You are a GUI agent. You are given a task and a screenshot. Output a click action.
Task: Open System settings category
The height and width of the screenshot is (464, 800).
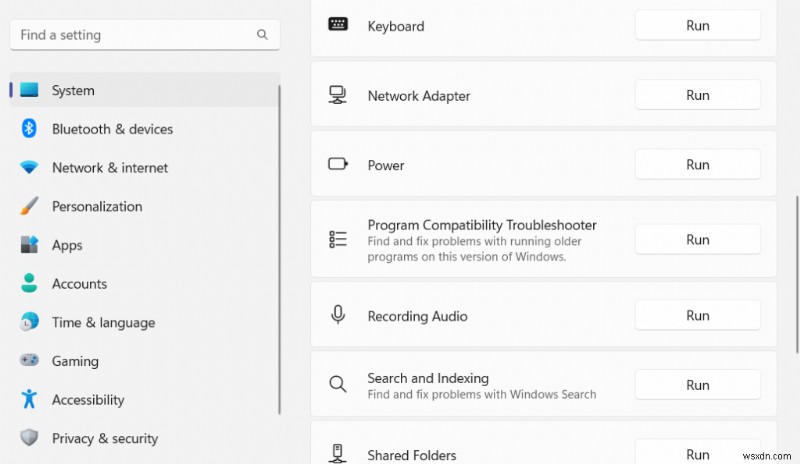(x=145, y=90)
